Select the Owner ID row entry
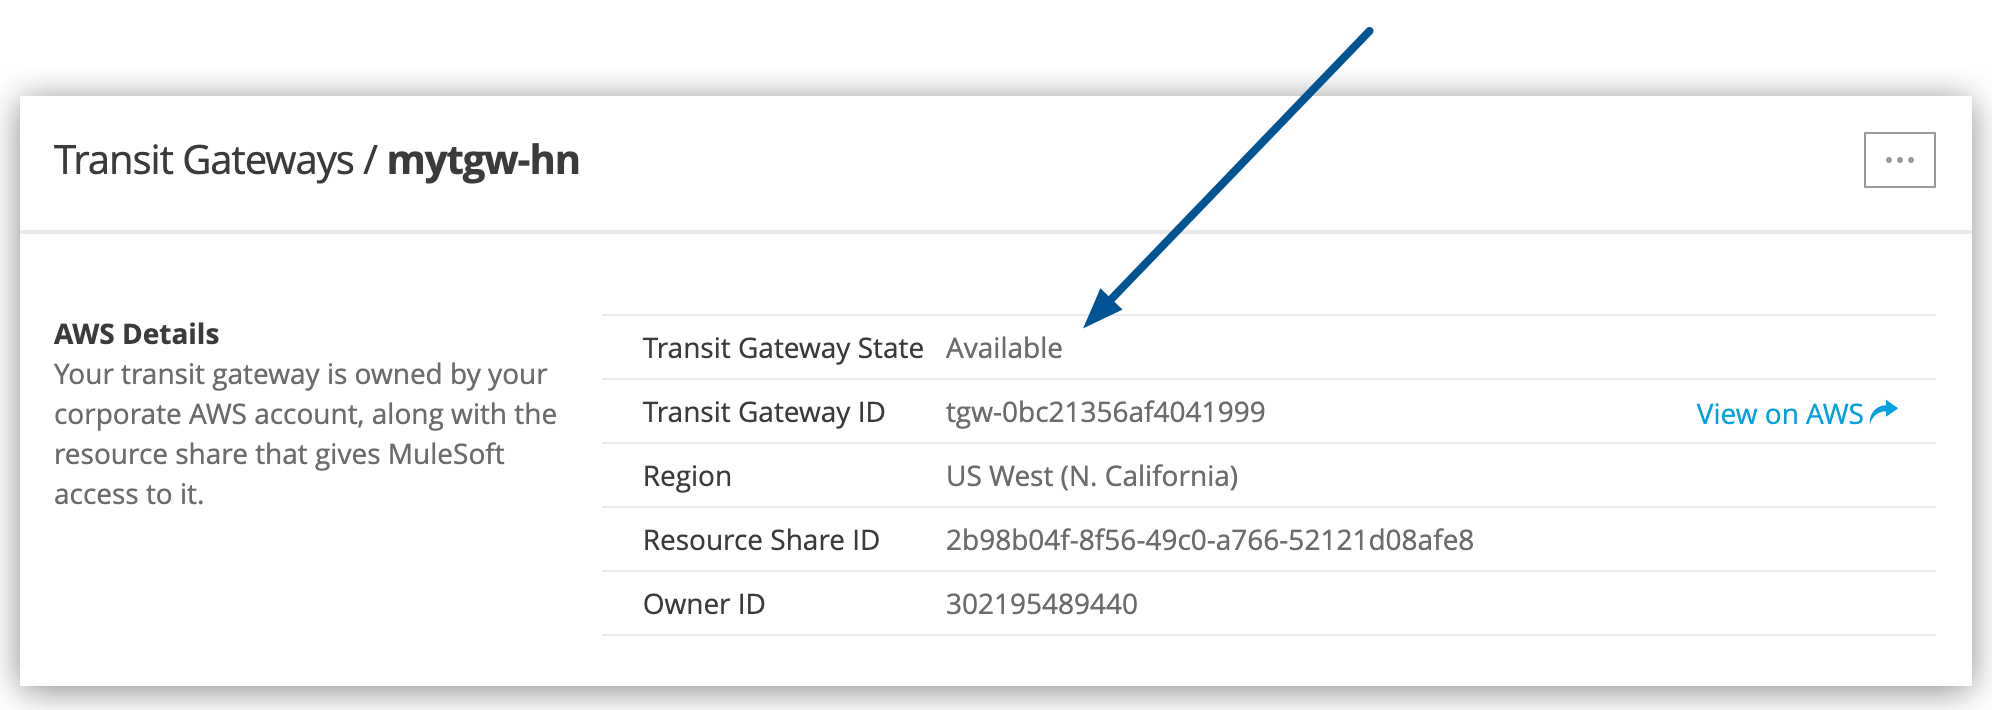The image size is (1992, 710). [704, 603]
